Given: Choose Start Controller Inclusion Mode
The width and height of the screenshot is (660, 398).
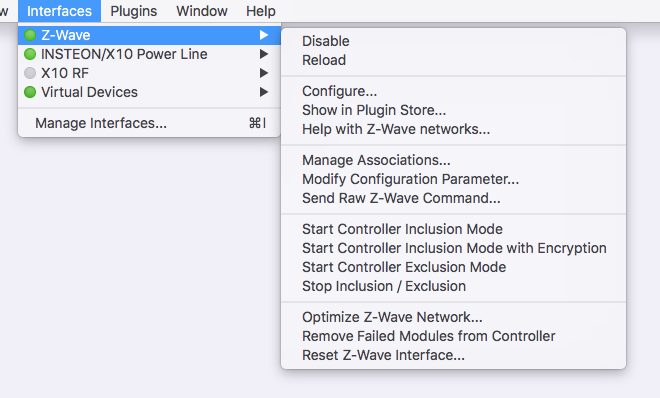Looking at the screenshot, I should (x=454, y=229).
